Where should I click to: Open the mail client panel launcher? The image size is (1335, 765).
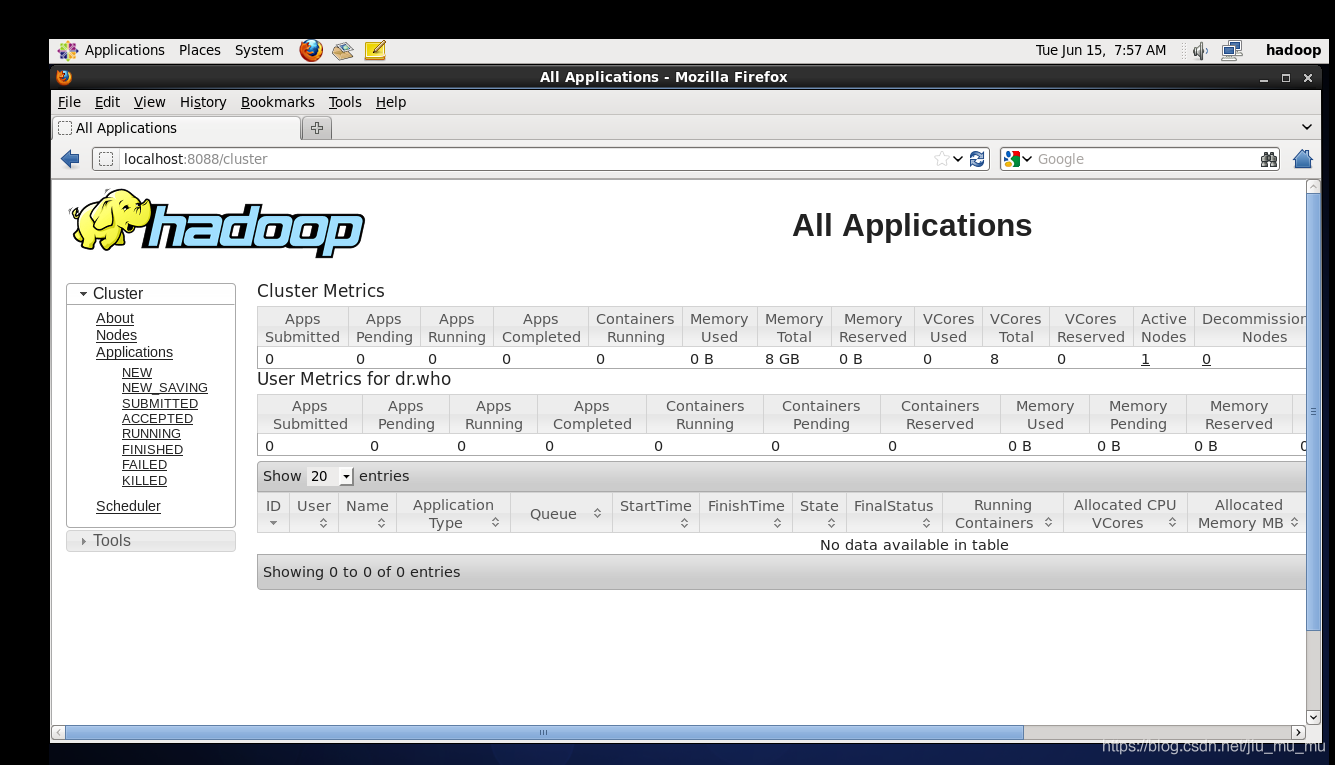click(x=343, y=50)
